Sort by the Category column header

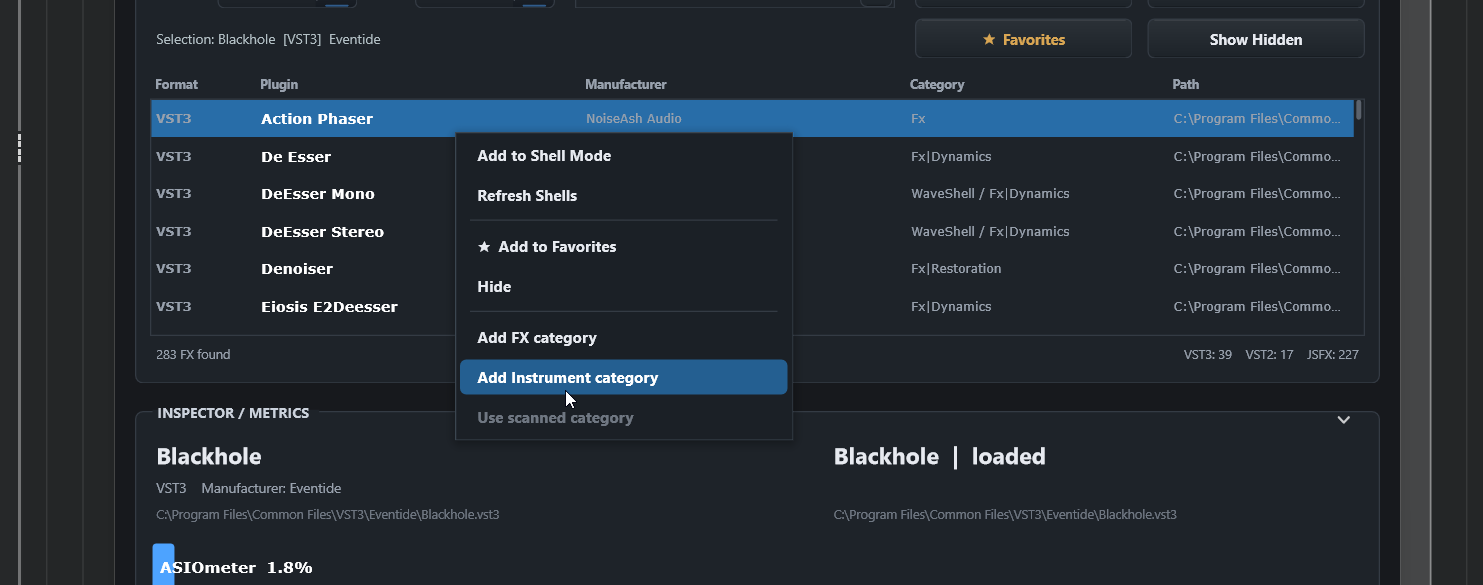[x=937, y=84]
